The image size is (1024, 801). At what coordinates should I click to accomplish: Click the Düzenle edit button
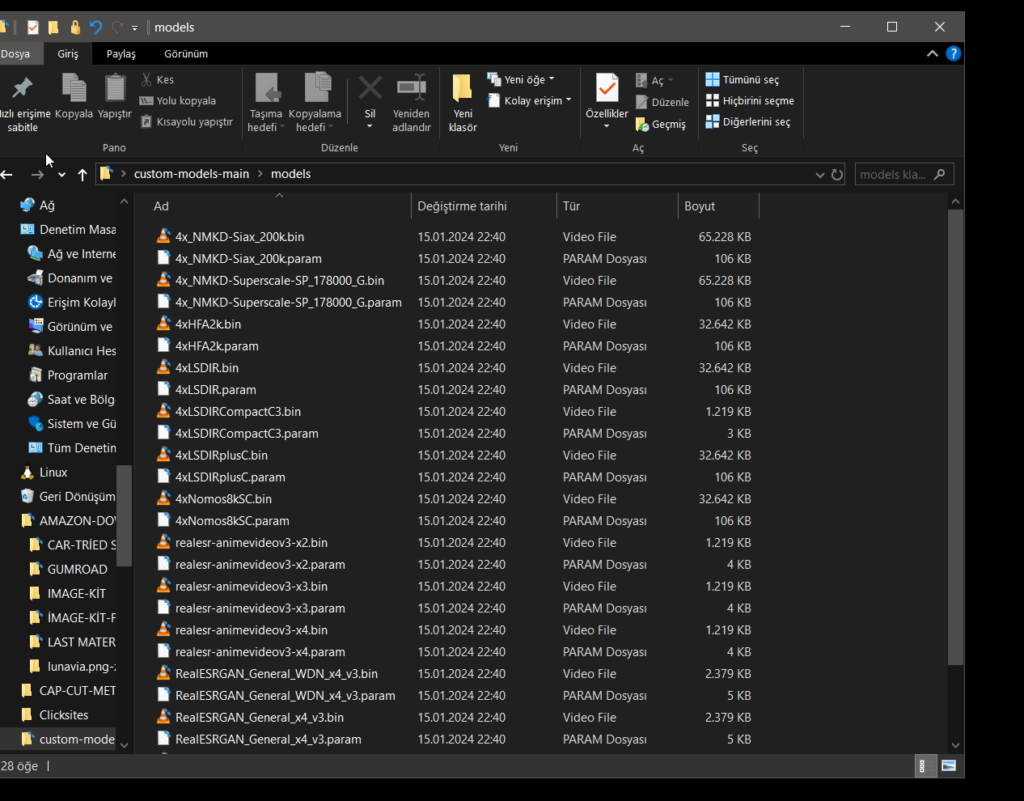coord(662,102)
